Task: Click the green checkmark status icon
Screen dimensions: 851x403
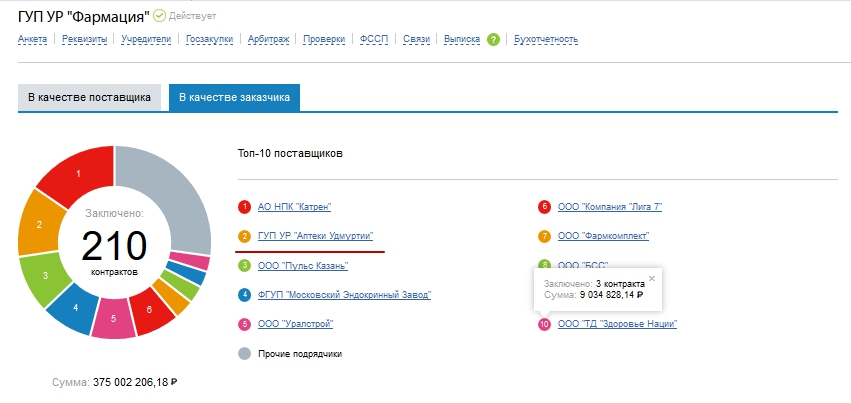Action: [159, 16]
